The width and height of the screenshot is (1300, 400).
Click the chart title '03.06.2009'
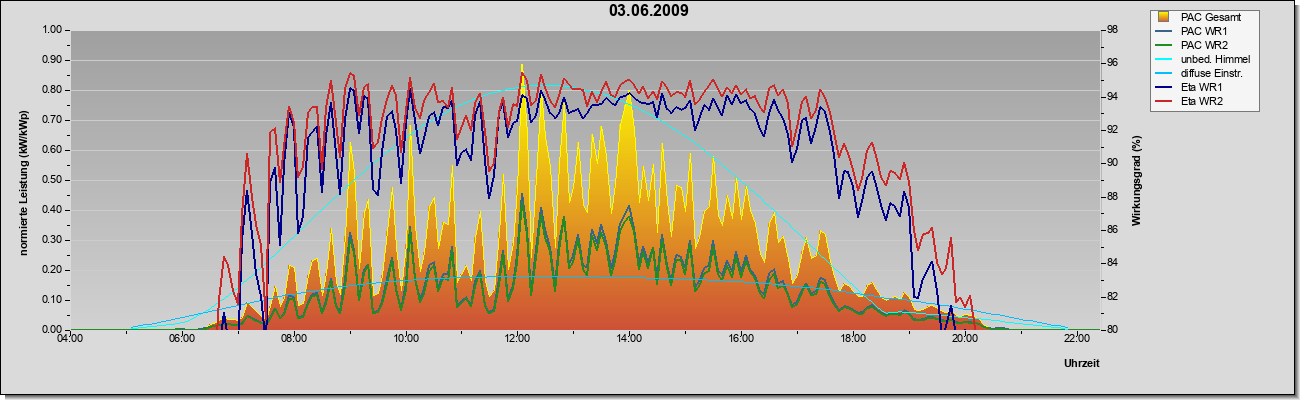click(649, 11)
